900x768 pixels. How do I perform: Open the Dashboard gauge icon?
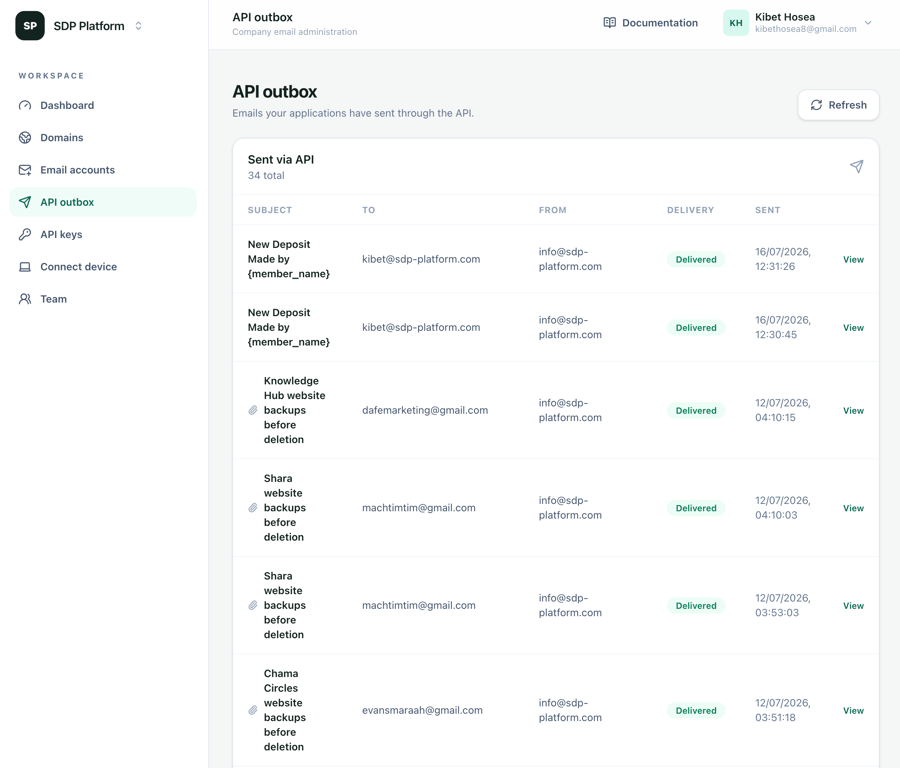pos(25,105)
